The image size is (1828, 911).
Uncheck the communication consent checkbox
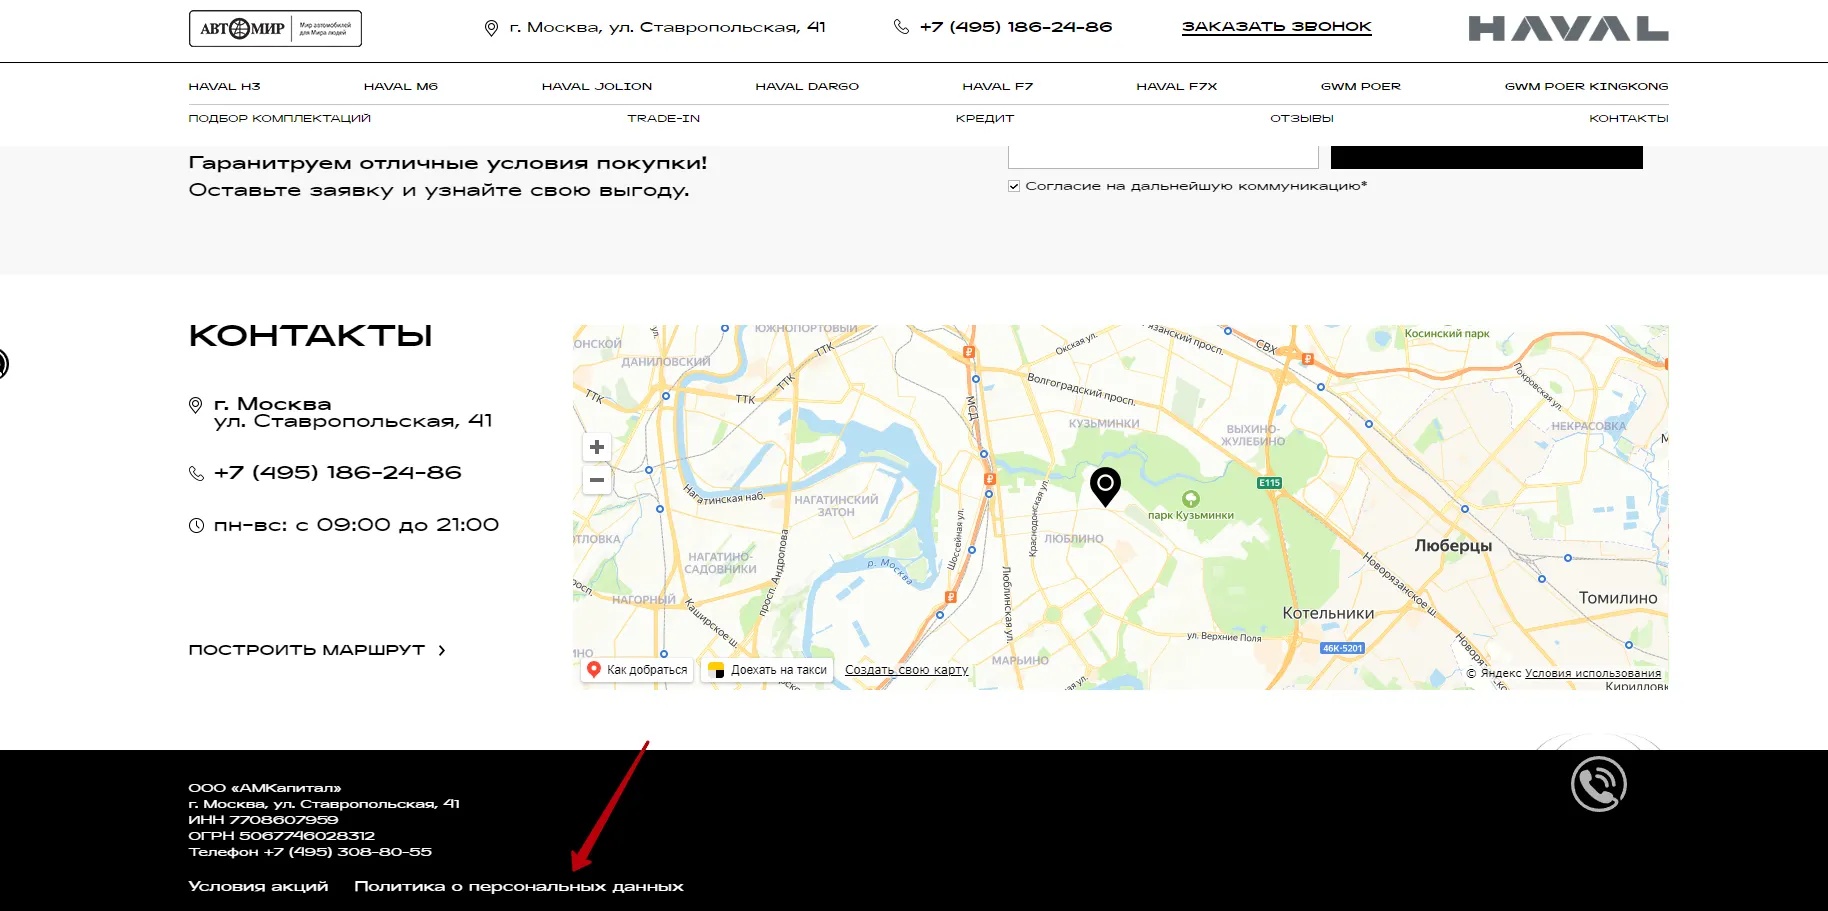pyautogui.click(x=1014, y=186)
